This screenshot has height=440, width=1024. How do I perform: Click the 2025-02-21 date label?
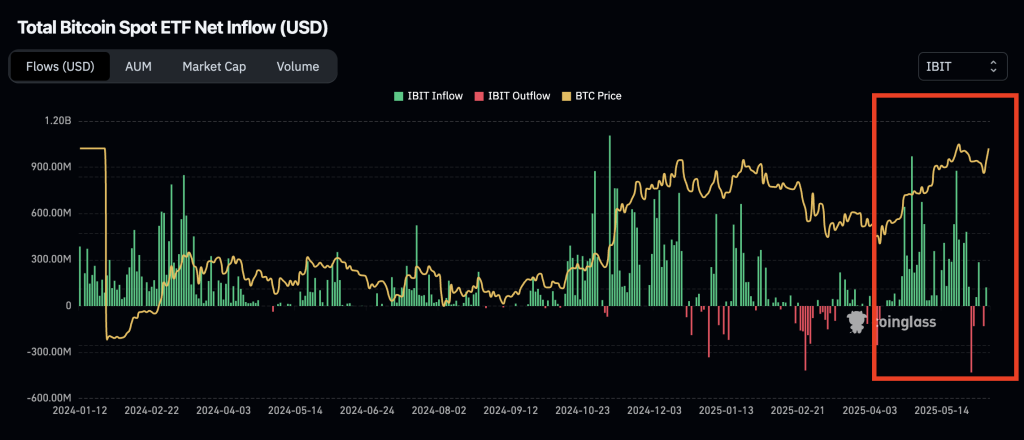797,411
